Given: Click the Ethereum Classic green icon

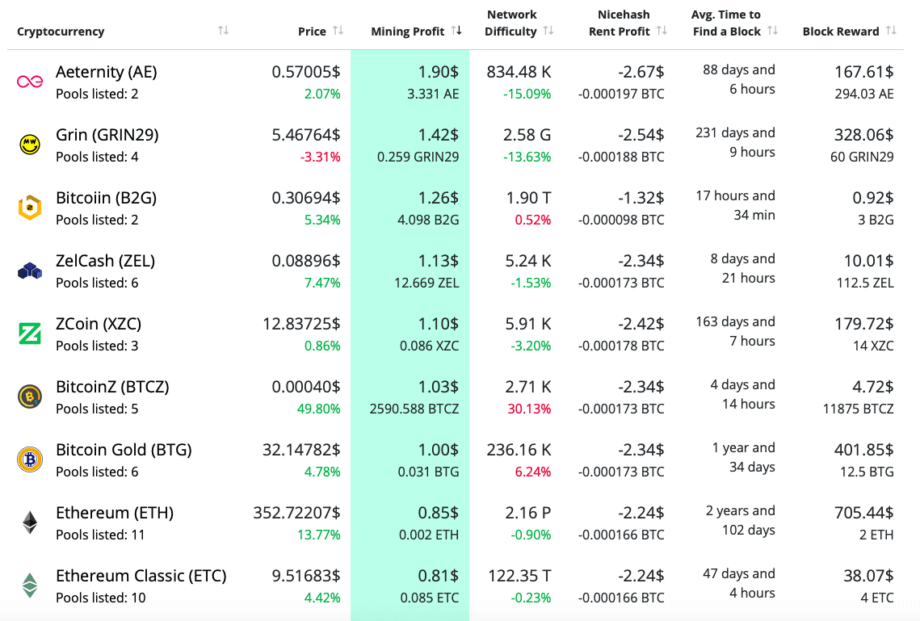Looking at the screenshot, I should (30, 586).
